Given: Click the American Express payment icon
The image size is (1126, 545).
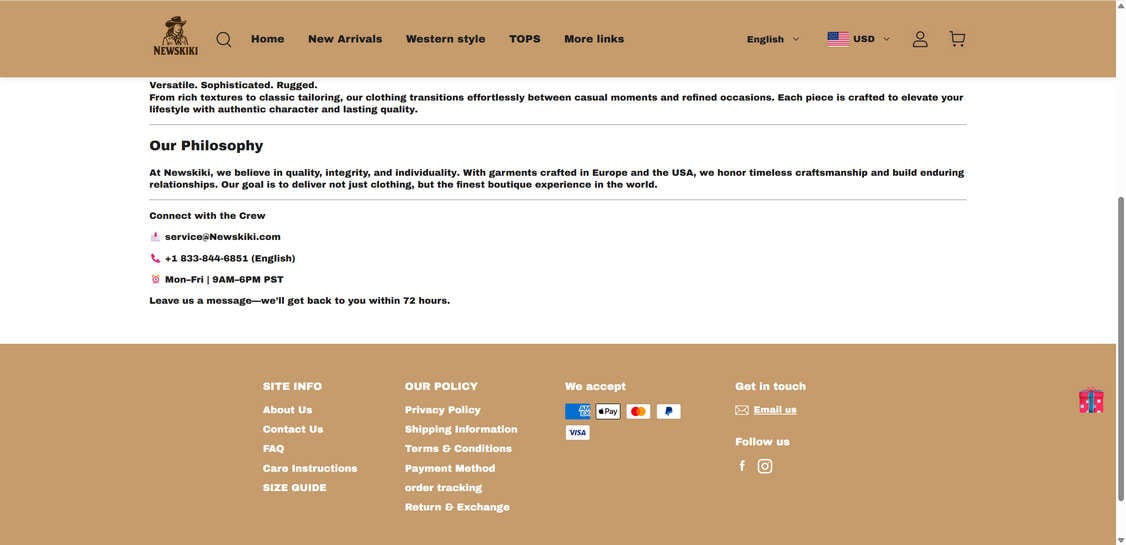Looking at the screenshot, I should pos(577,411).
